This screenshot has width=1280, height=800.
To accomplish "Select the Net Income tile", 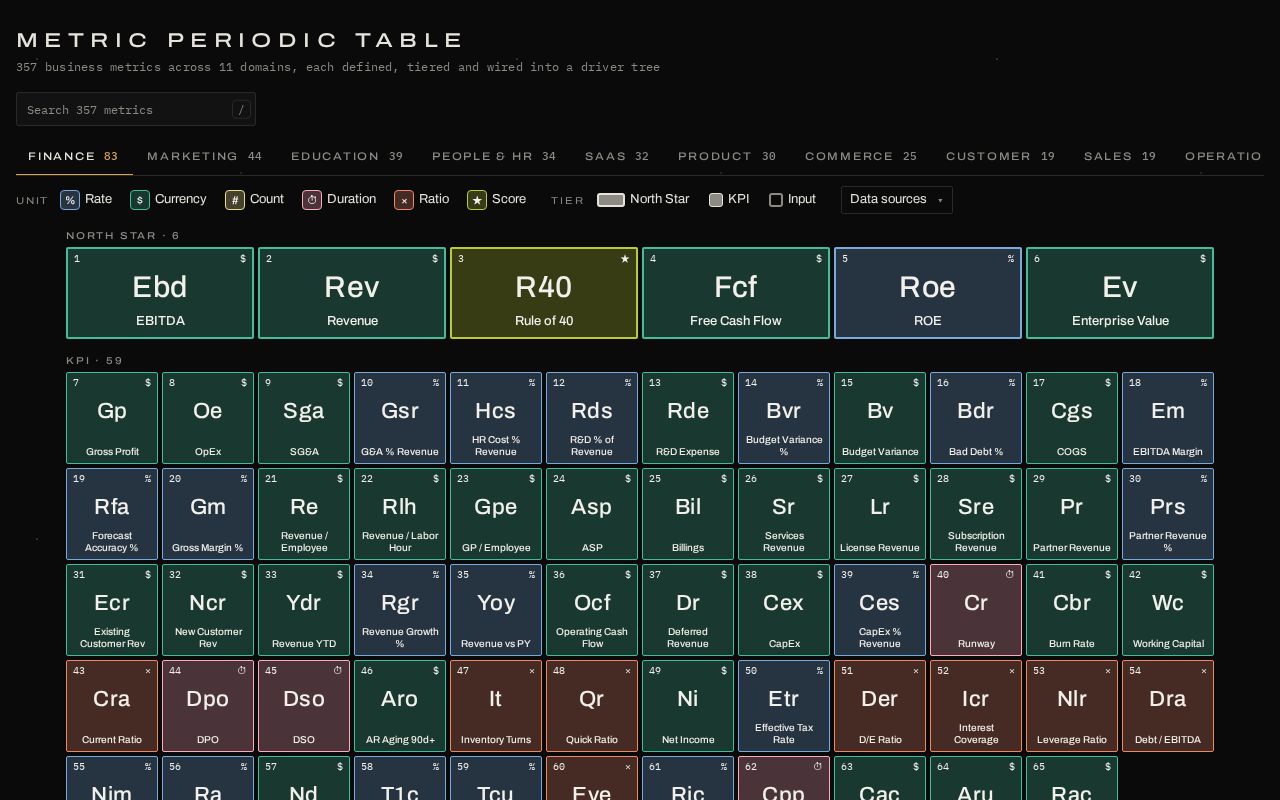I will tap(688, 706).
